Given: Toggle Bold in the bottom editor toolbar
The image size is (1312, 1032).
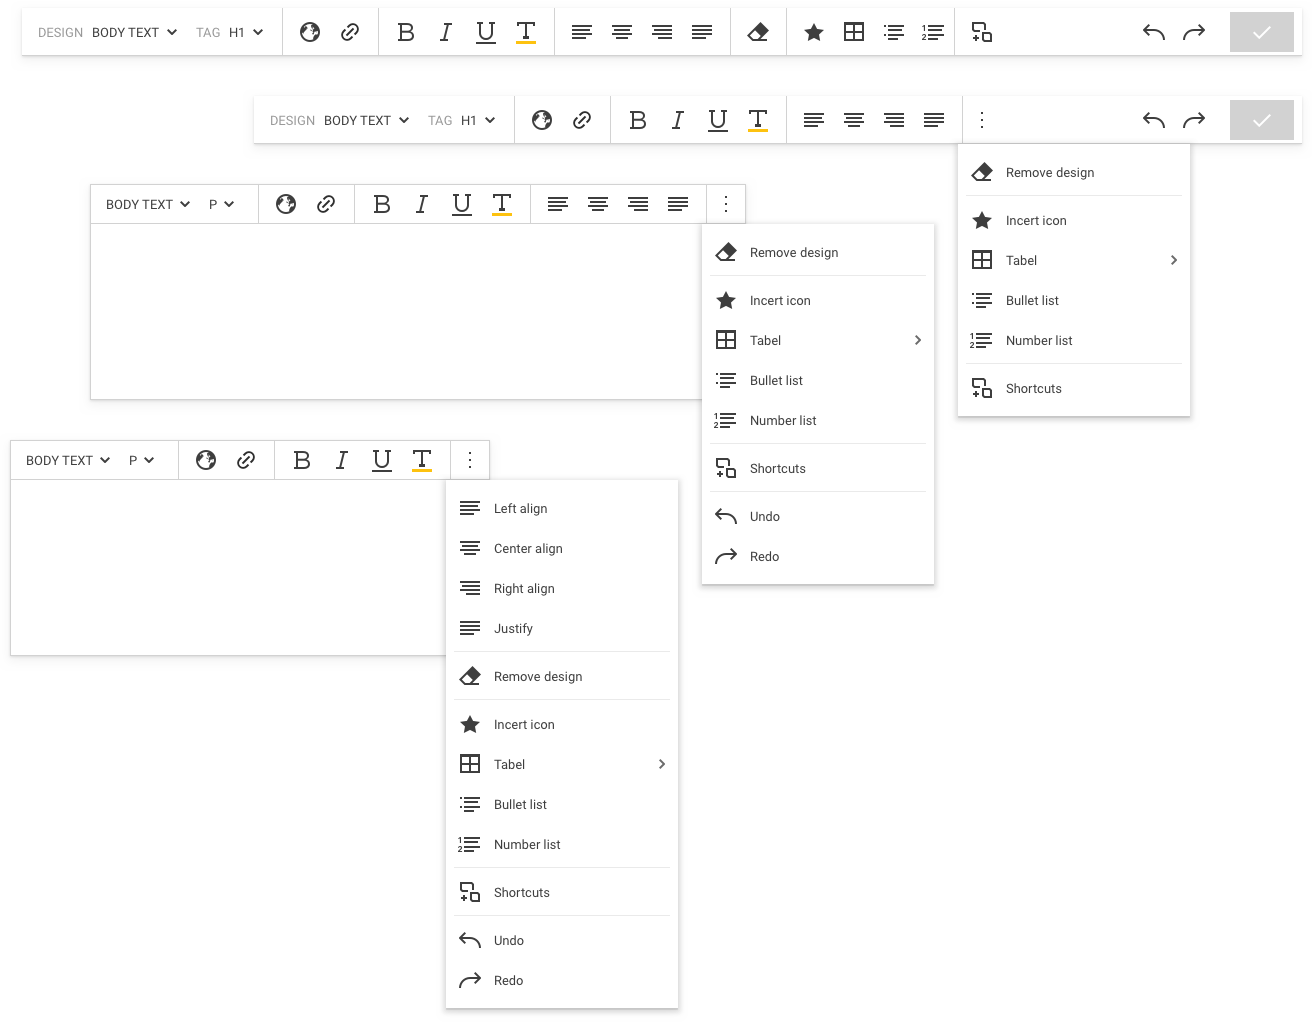Looking at the screenshot, I should tap(302, 460).
